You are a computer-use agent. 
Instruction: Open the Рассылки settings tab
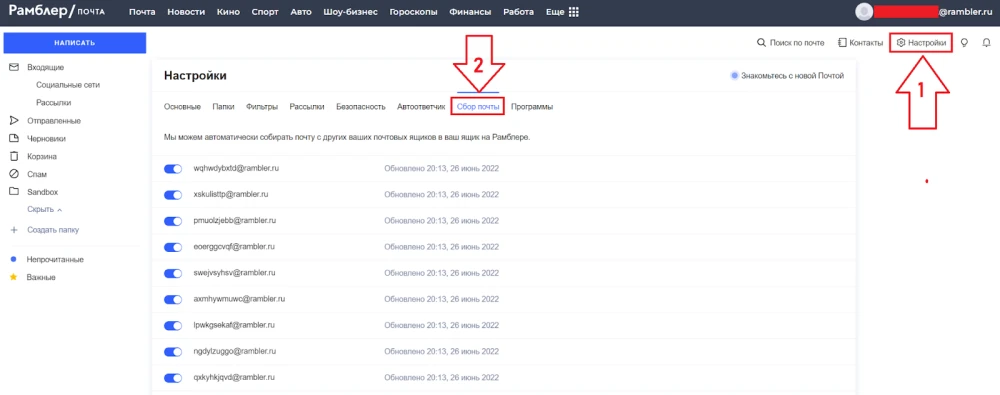[307, 107]
